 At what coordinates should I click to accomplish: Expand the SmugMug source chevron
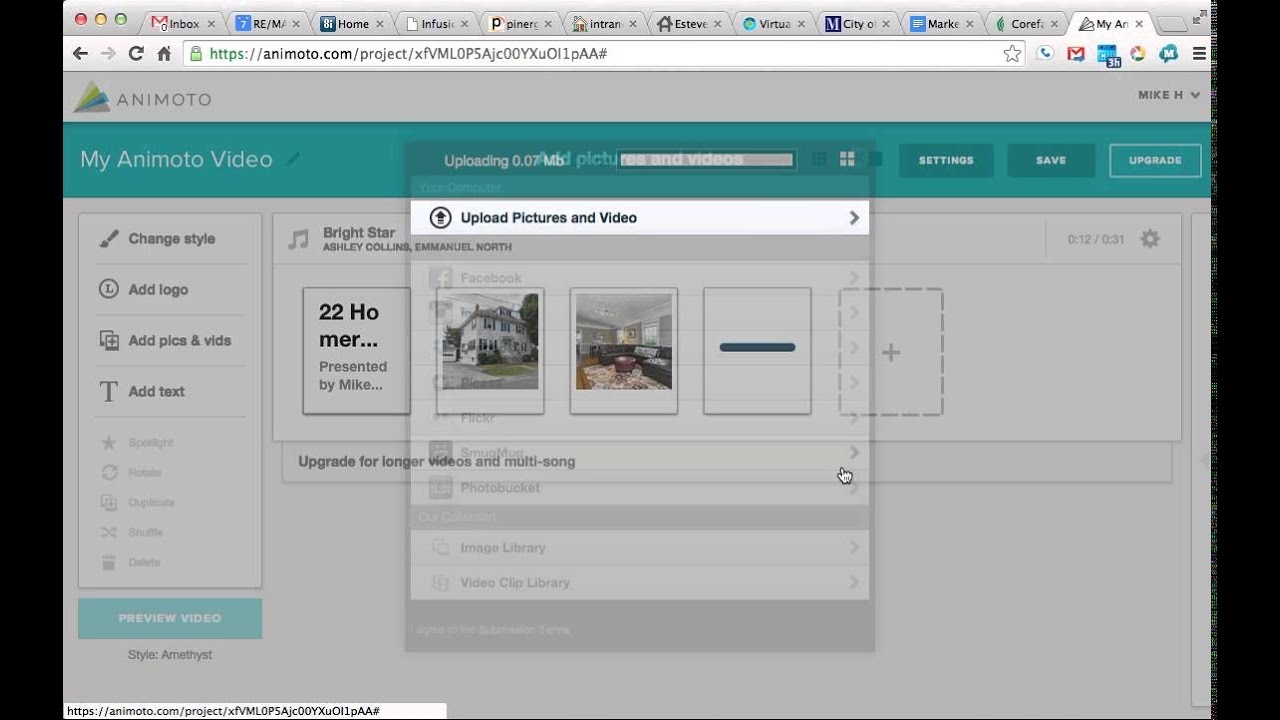tap(854, 453)
